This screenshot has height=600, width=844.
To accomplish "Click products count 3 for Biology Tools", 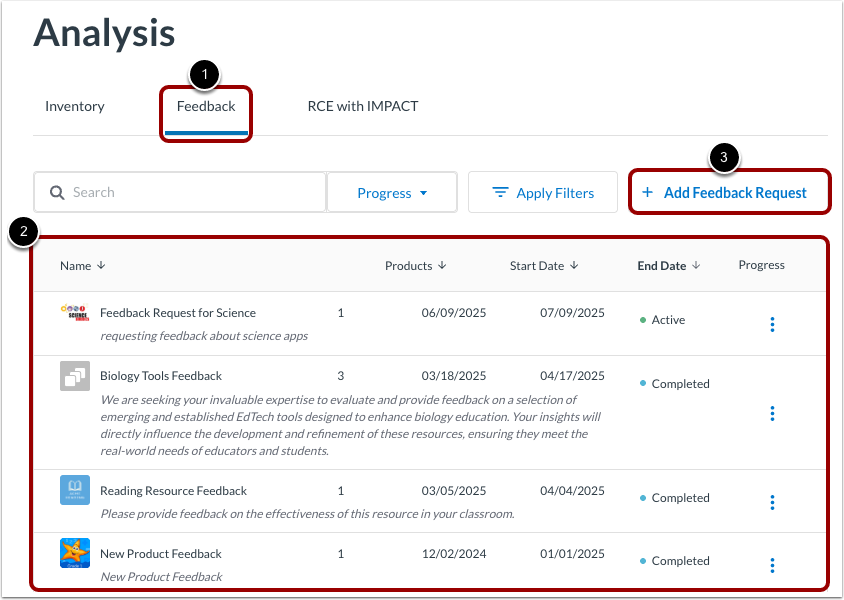I will point(341,376).
